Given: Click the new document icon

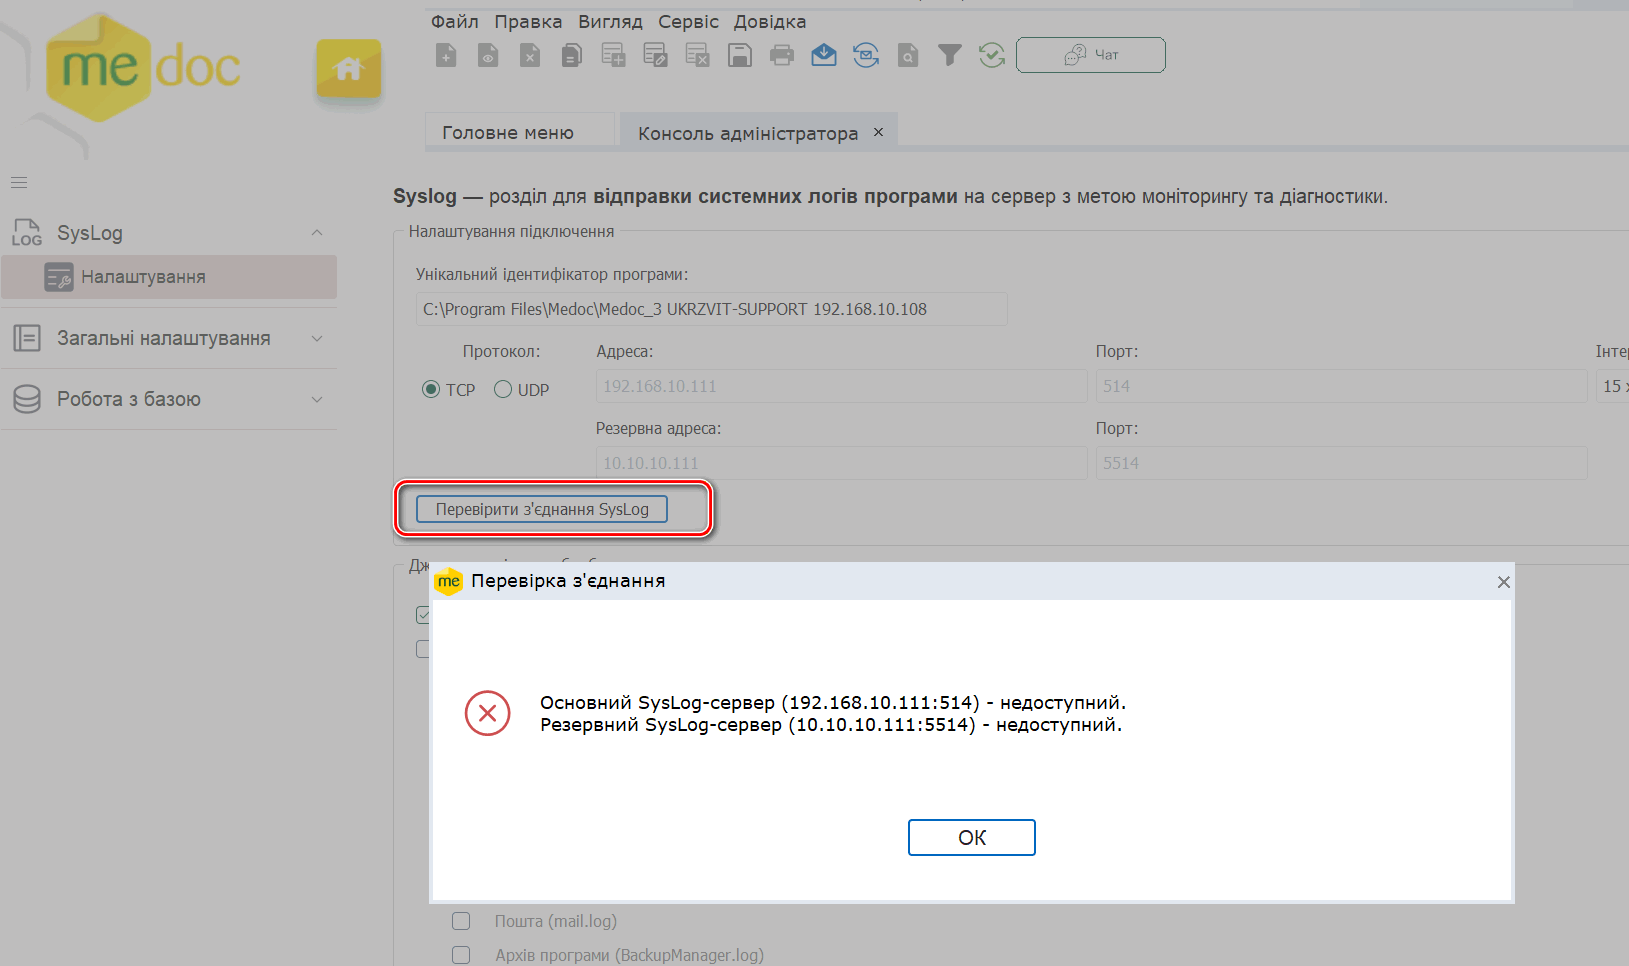Looking at the screenshot, I should (446, 56).
